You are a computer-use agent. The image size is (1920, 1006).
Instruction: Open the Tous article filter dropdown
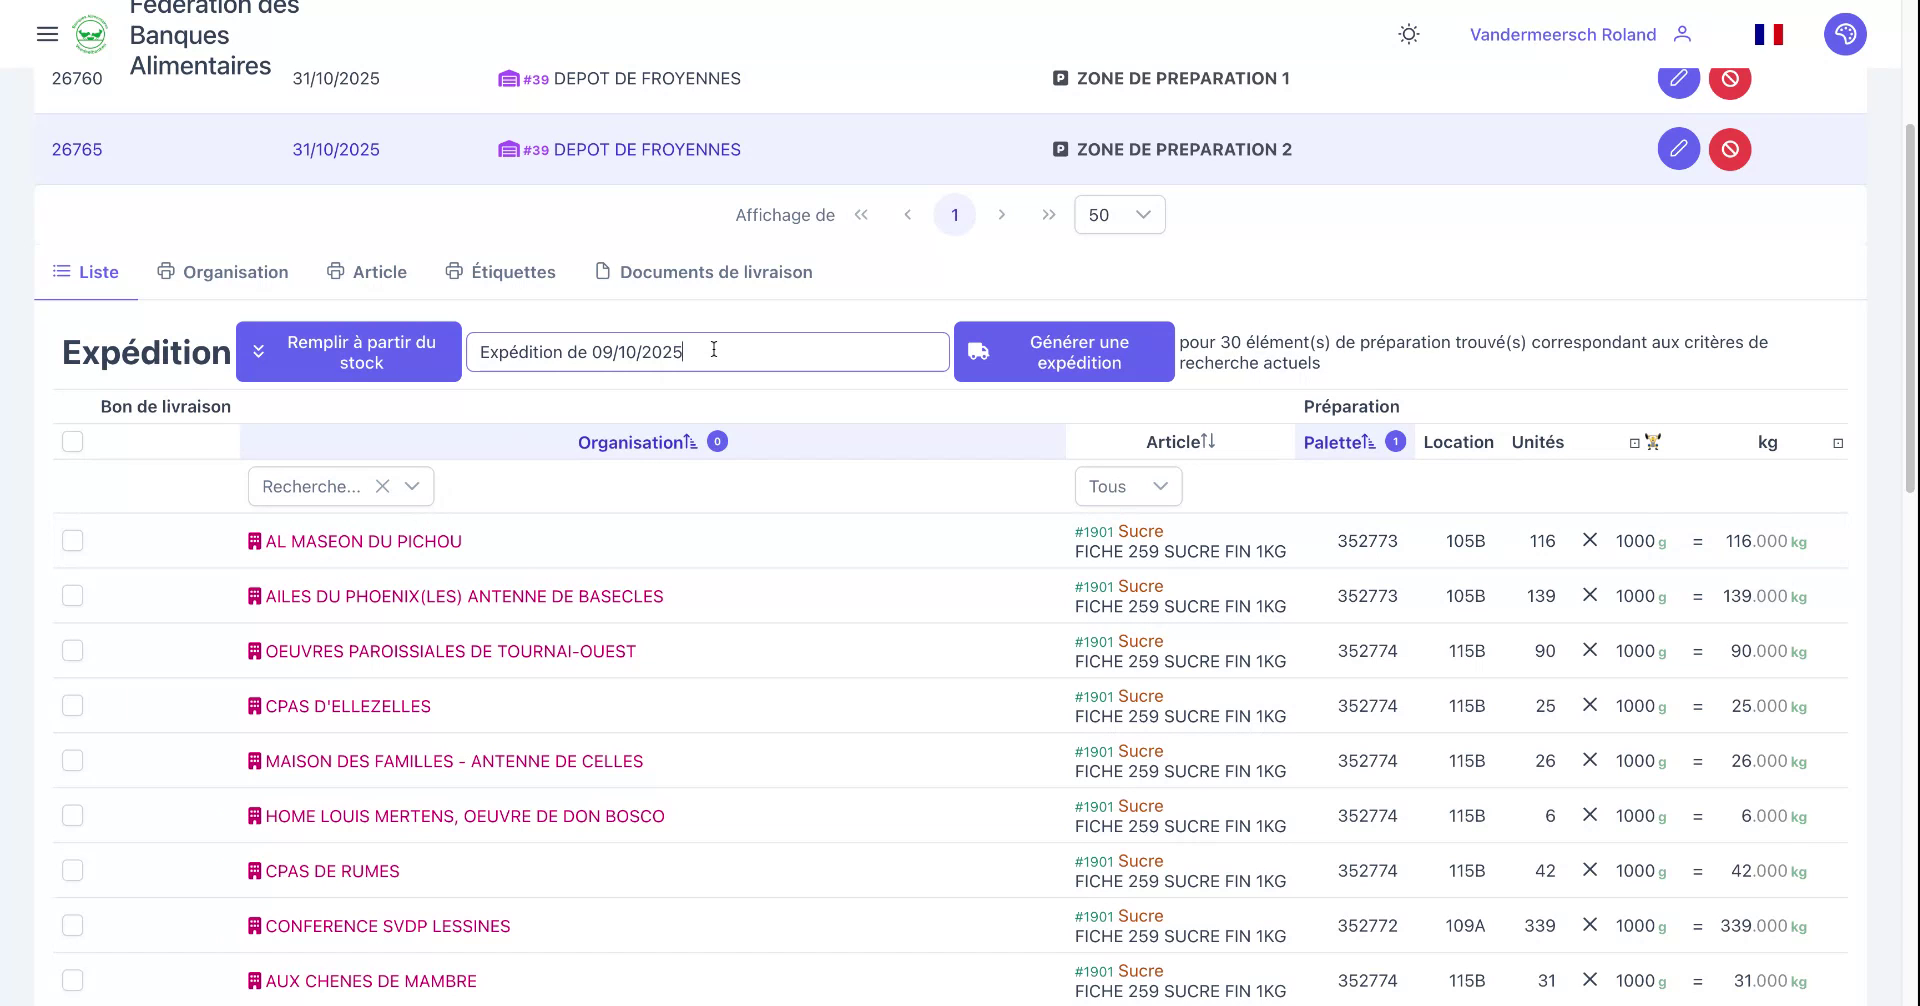1128,486
